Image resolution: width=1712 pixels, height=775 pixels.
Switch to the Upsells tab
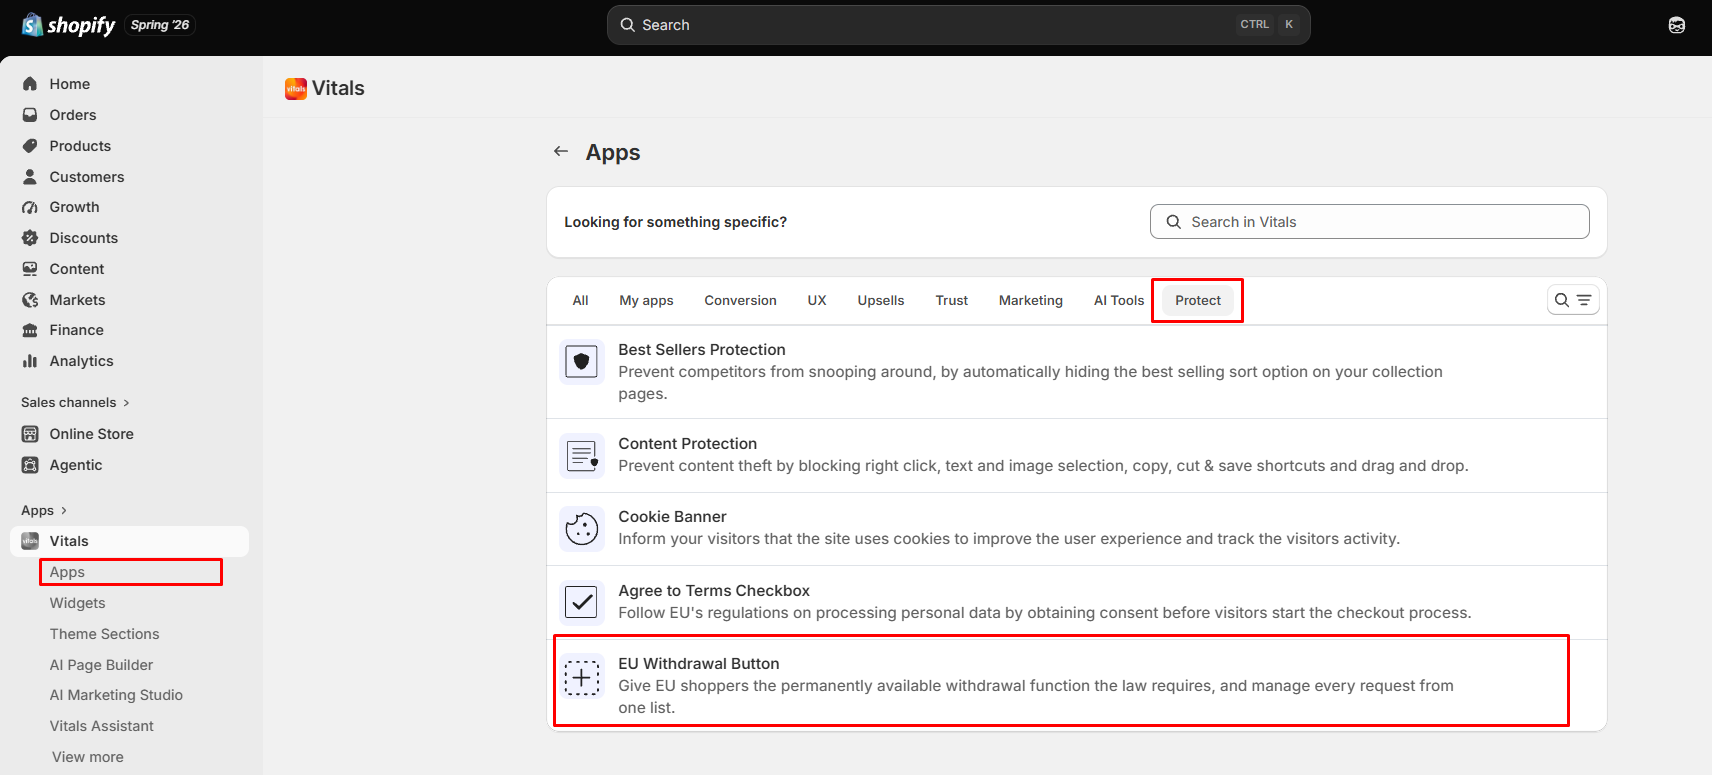point(881,300)
